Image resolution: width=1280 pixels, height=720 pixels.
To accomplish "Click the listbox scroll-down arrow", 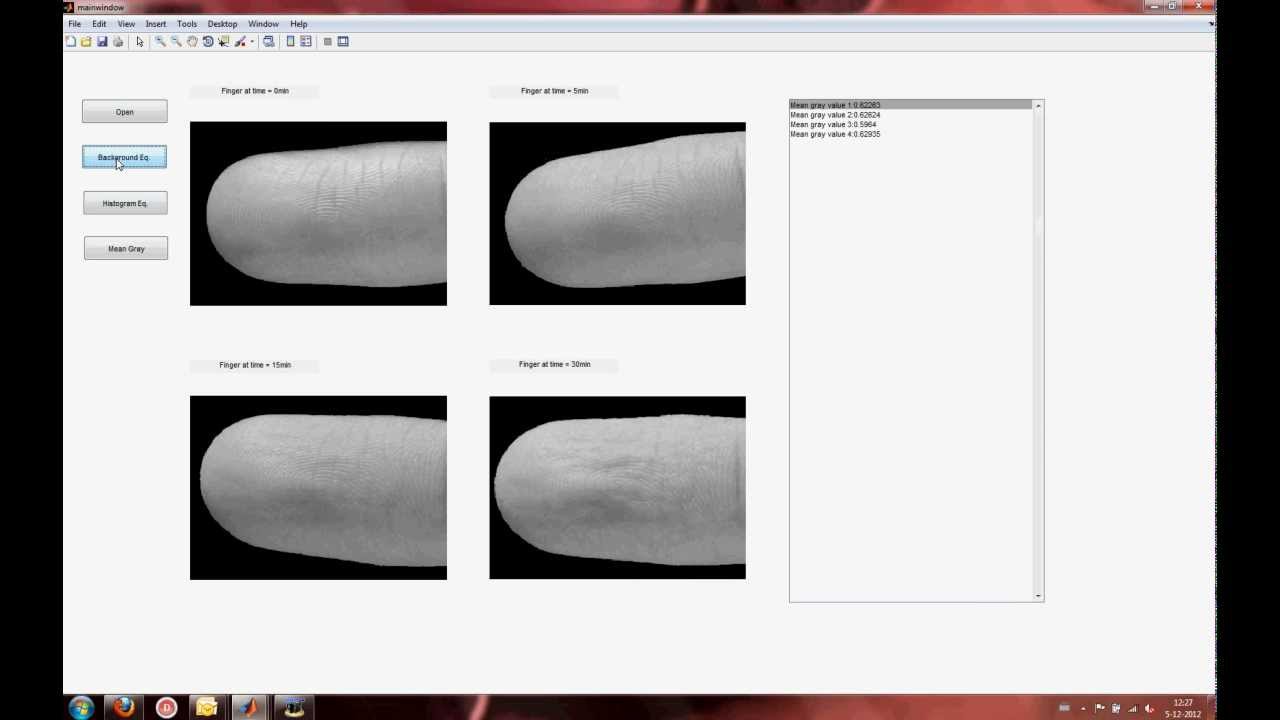I will click(1038, 596).
